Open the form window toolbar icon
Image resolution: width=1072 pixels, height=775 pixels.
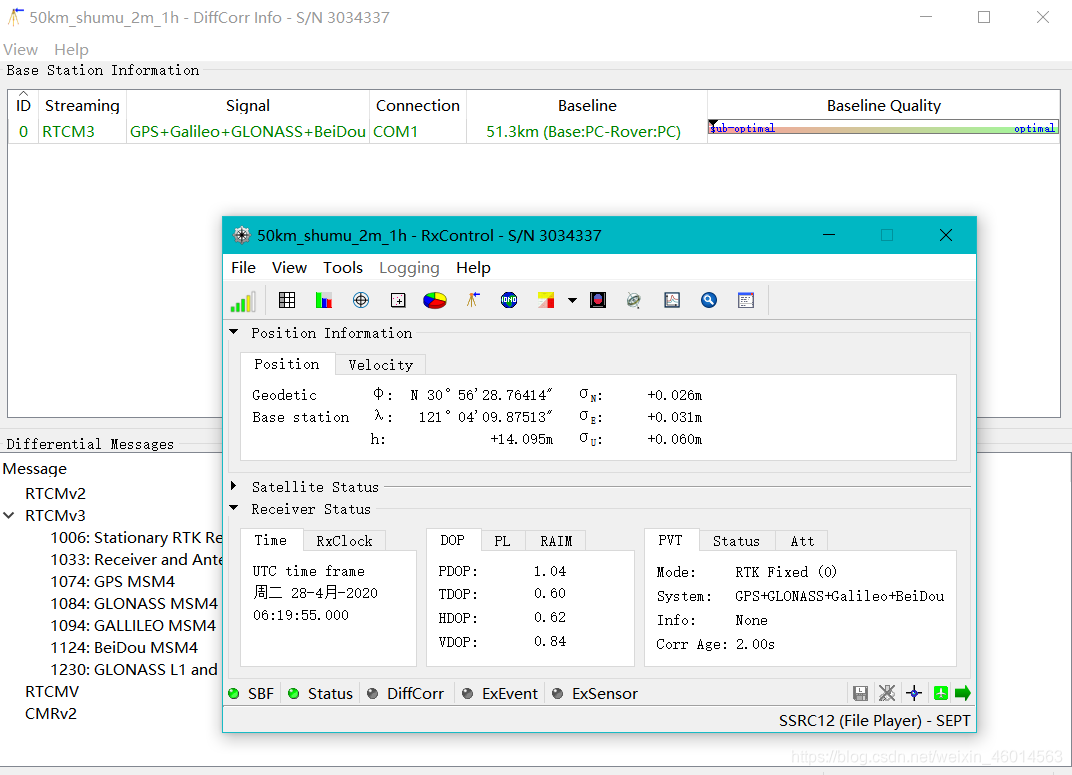746,300
